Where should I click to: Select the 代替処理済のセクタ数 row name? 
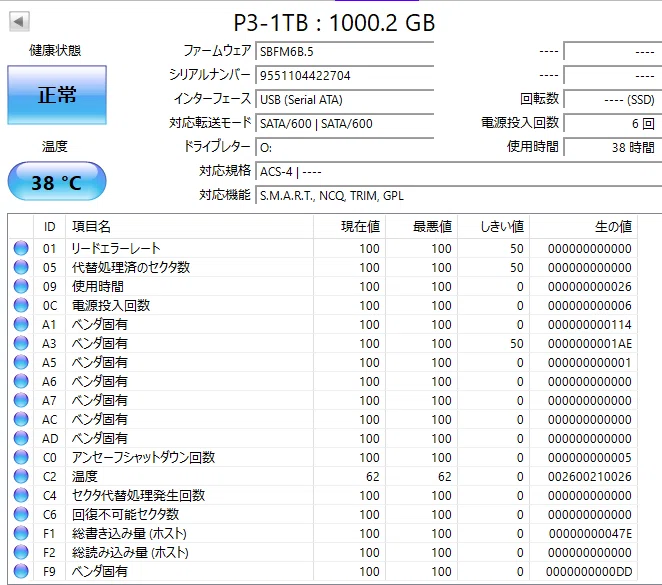[131, 267]
